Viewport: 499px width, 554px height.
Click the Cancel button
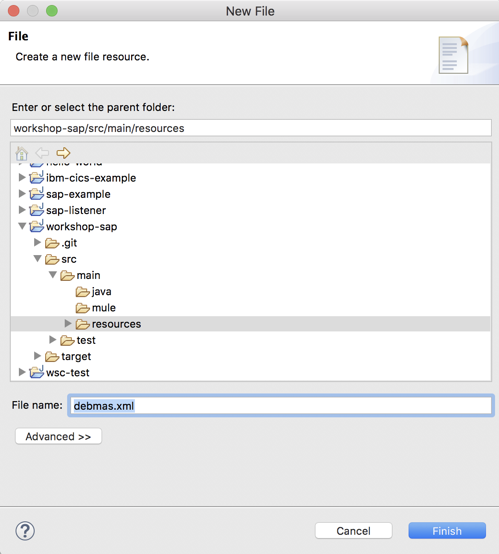pos(353,531)
